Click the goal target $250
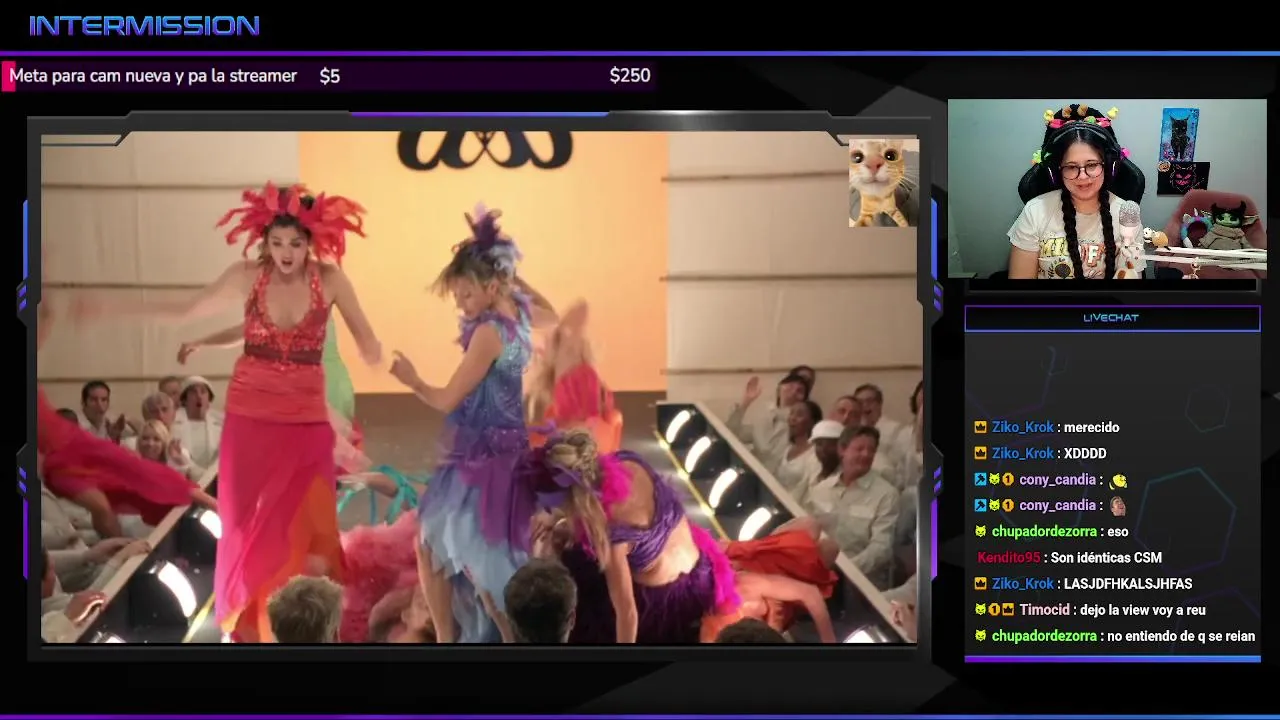Viewport: 1280px width, 720px height. coord(630,75)
